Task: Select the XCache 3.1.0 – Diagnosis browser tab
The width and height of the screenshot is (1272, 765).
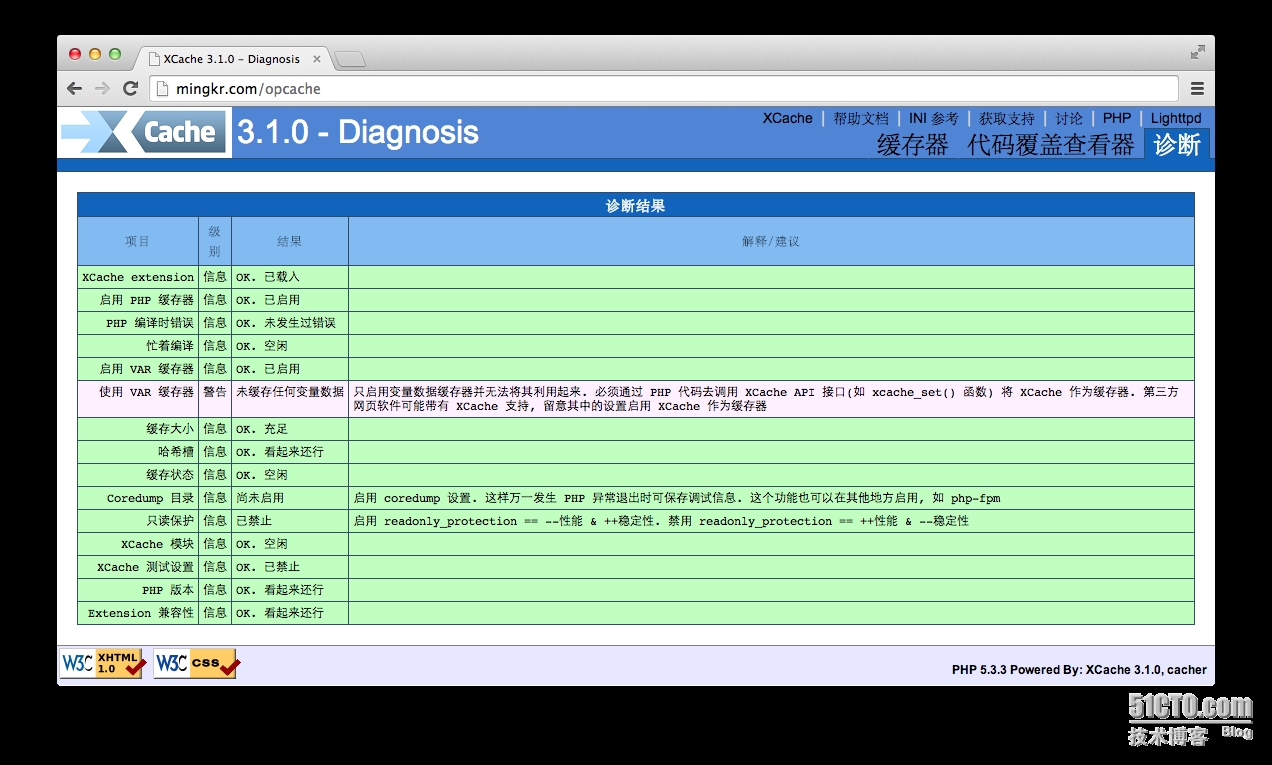Action: pos(234,59)
